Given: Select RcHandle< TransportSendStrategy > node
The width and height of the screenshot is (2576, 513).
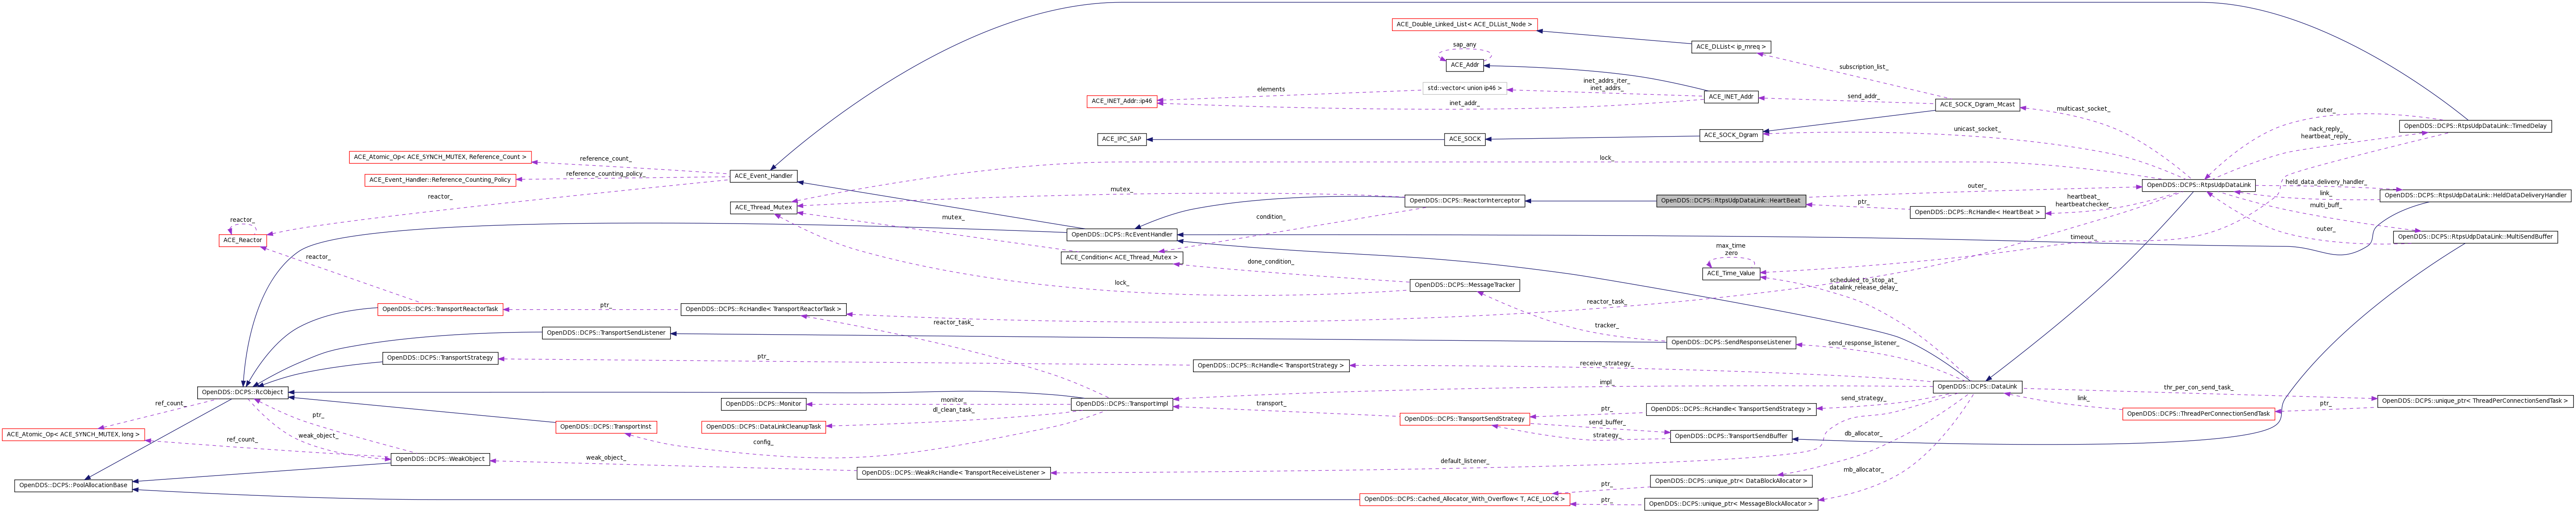Looking at the screenshot, I should tap(1731, 409).
